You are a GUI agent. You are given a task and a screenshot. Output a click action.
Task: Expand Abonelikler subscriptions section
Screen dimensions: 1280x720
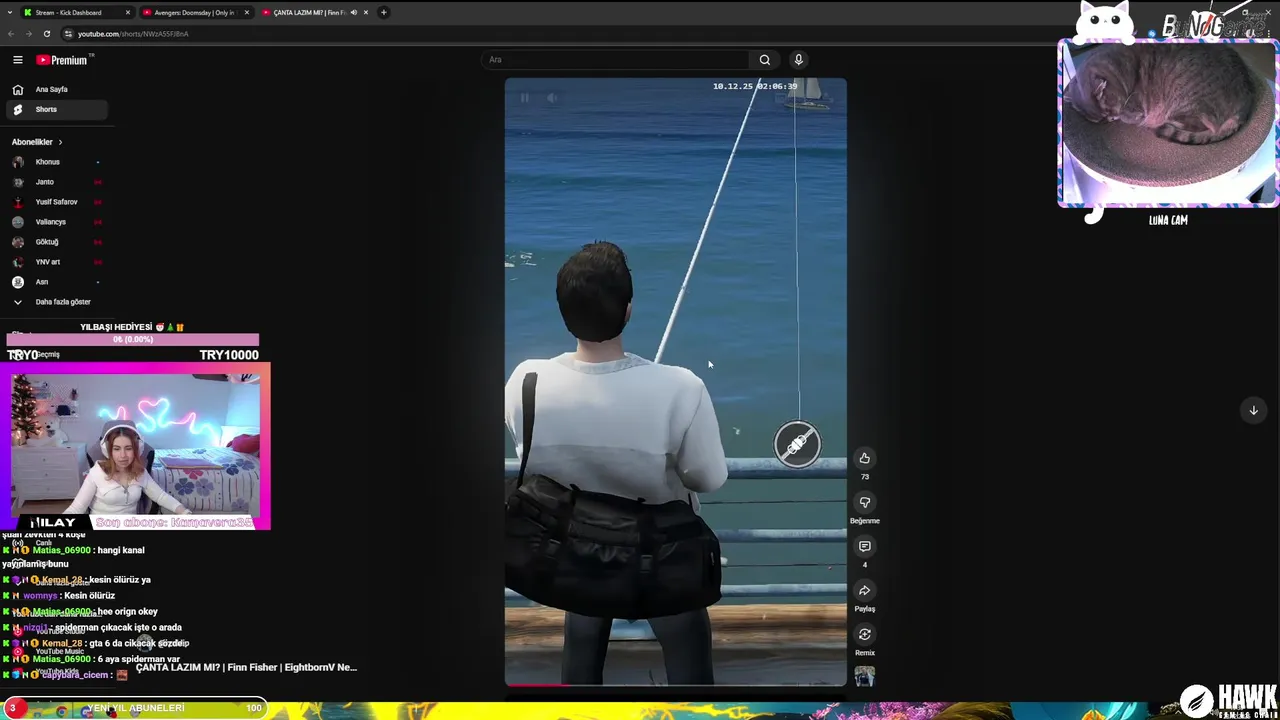37,142
